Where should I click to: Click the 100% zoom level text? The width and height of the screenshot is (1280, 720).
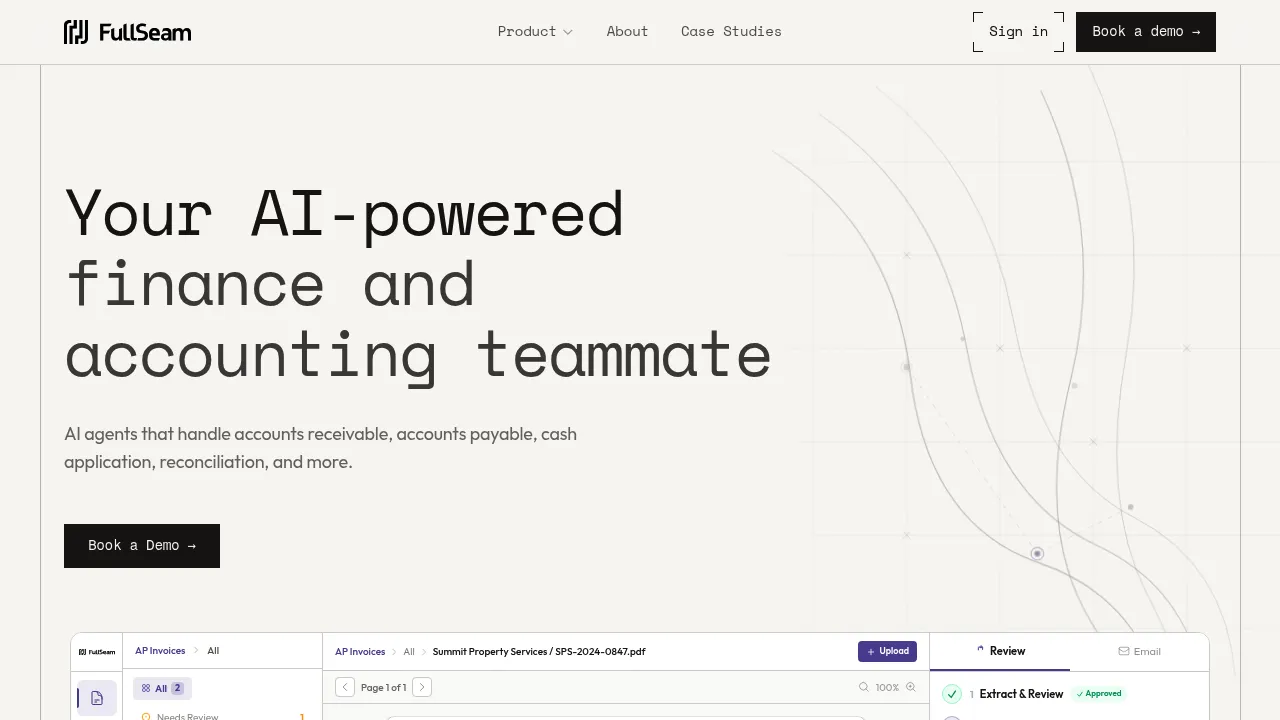coord(887,687)
